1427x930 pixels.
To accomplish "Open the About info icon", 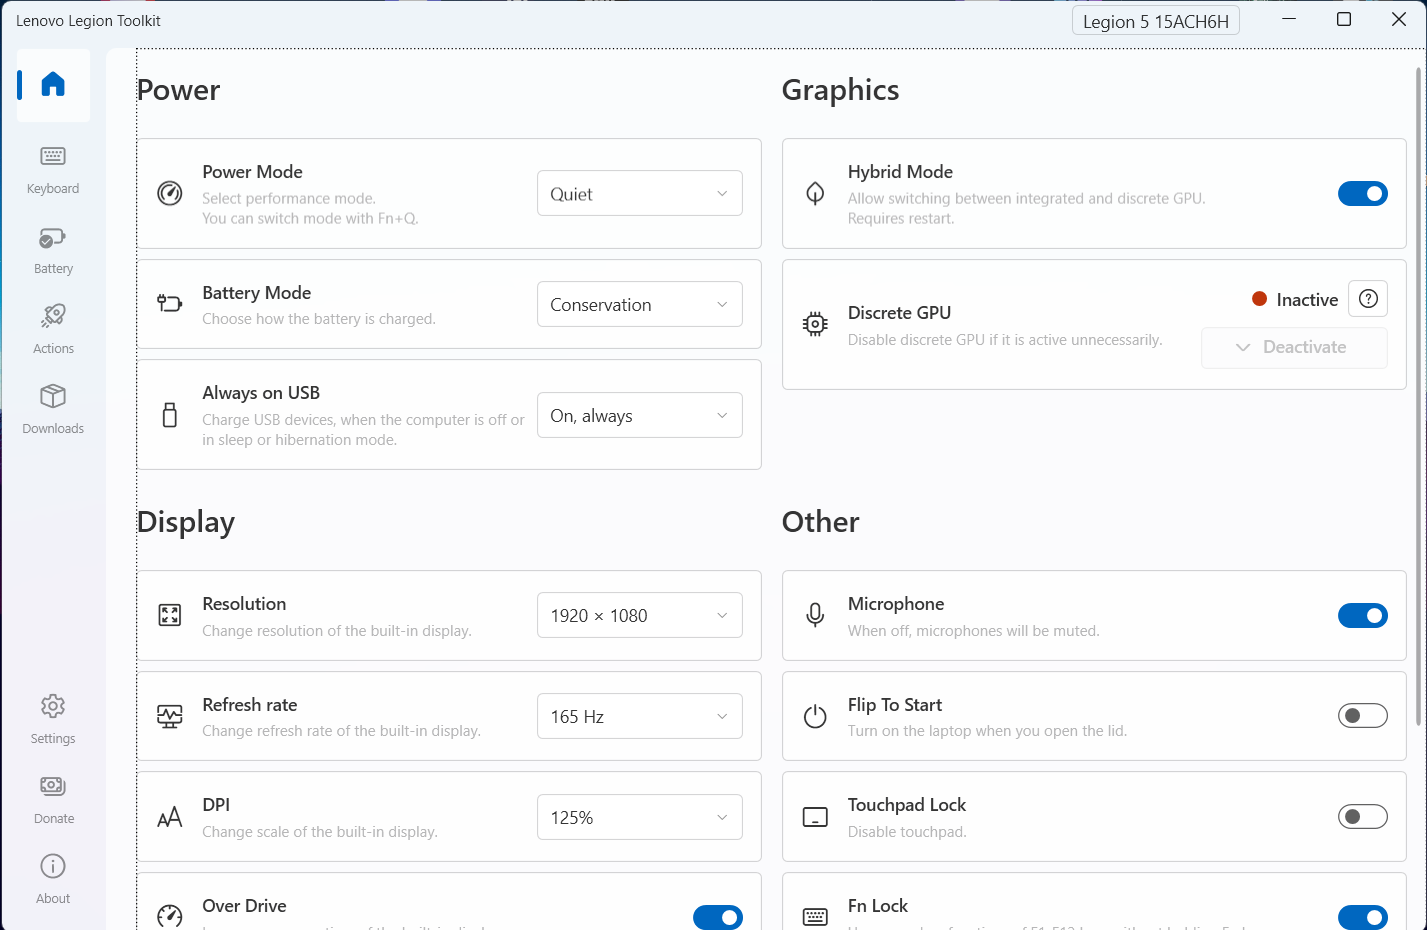I will click(53, 866).
